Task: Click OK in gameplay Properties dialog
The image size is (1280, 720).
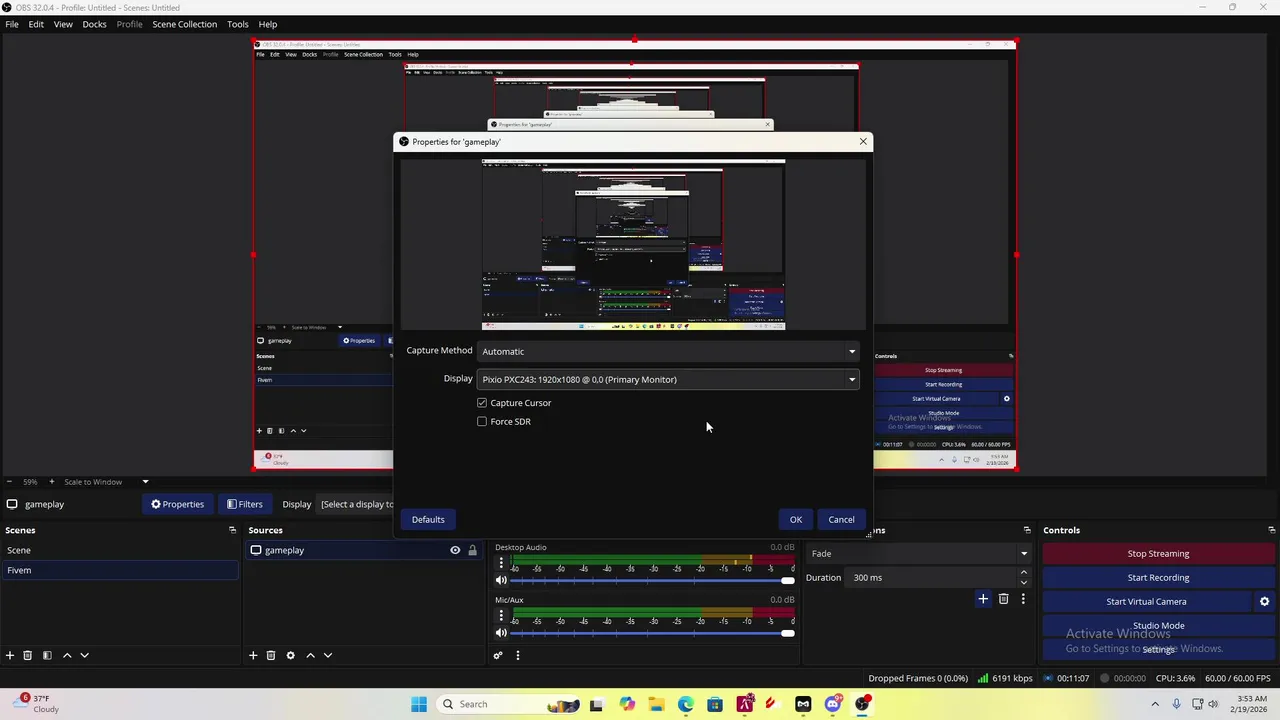Action: [x=796, y=519]
